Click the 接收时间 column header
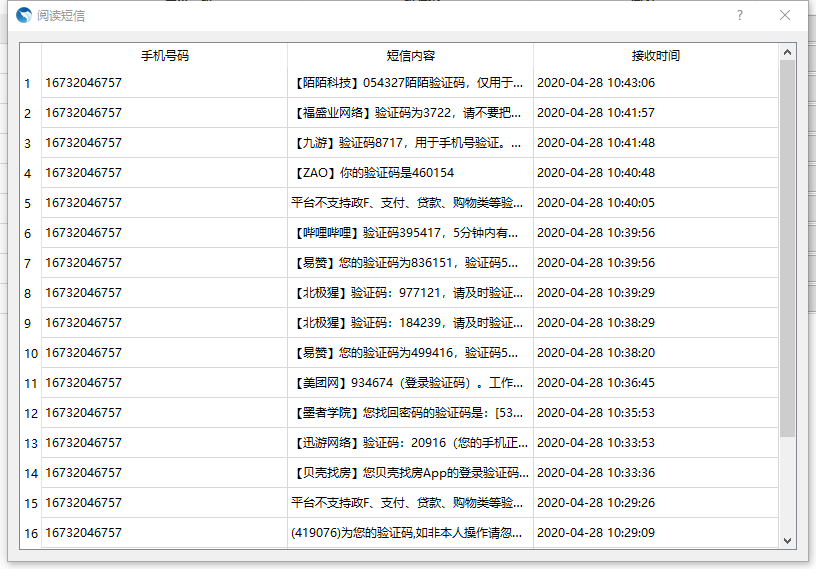The width and height of the screenshot is (816, 569). (656, 56)
